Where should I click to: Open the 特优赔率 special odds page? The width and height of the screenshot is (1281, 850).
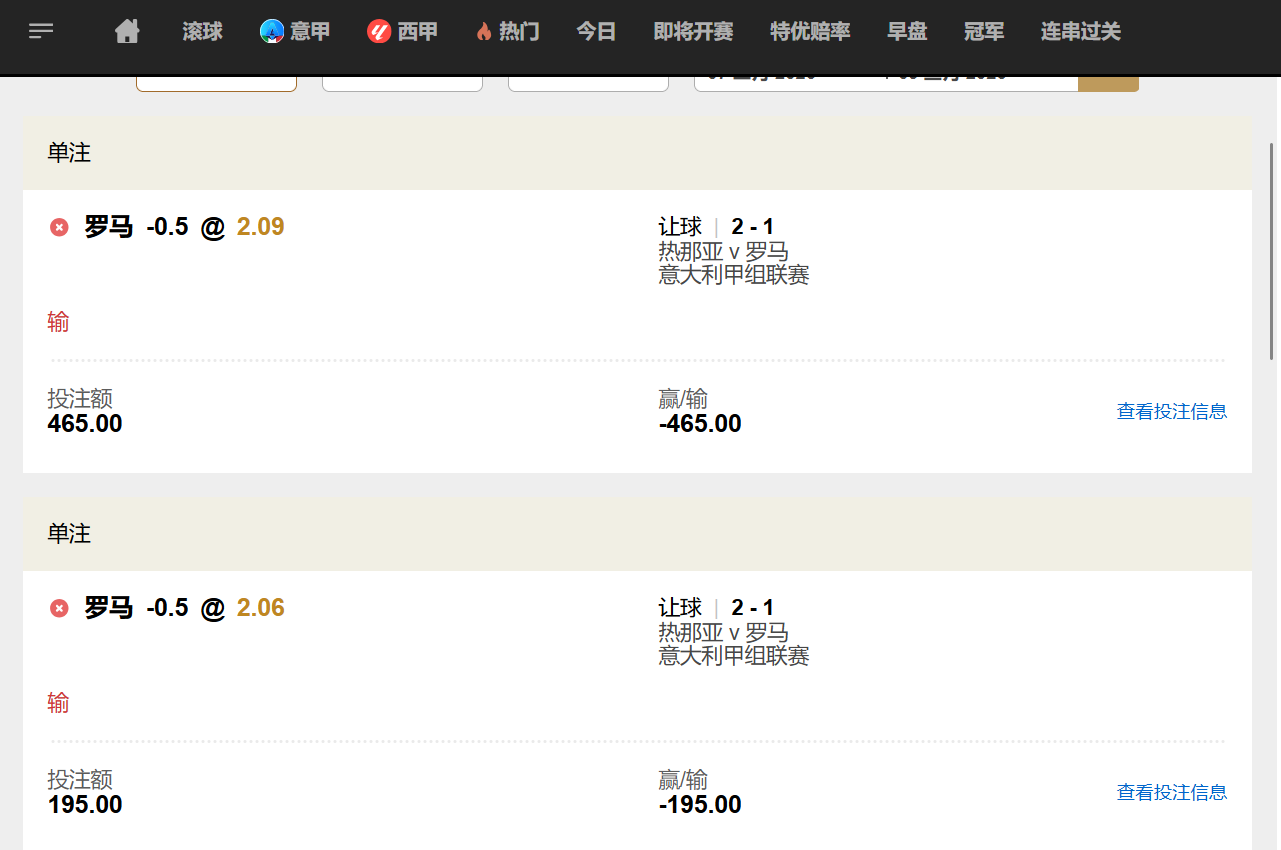pos(810,31)
